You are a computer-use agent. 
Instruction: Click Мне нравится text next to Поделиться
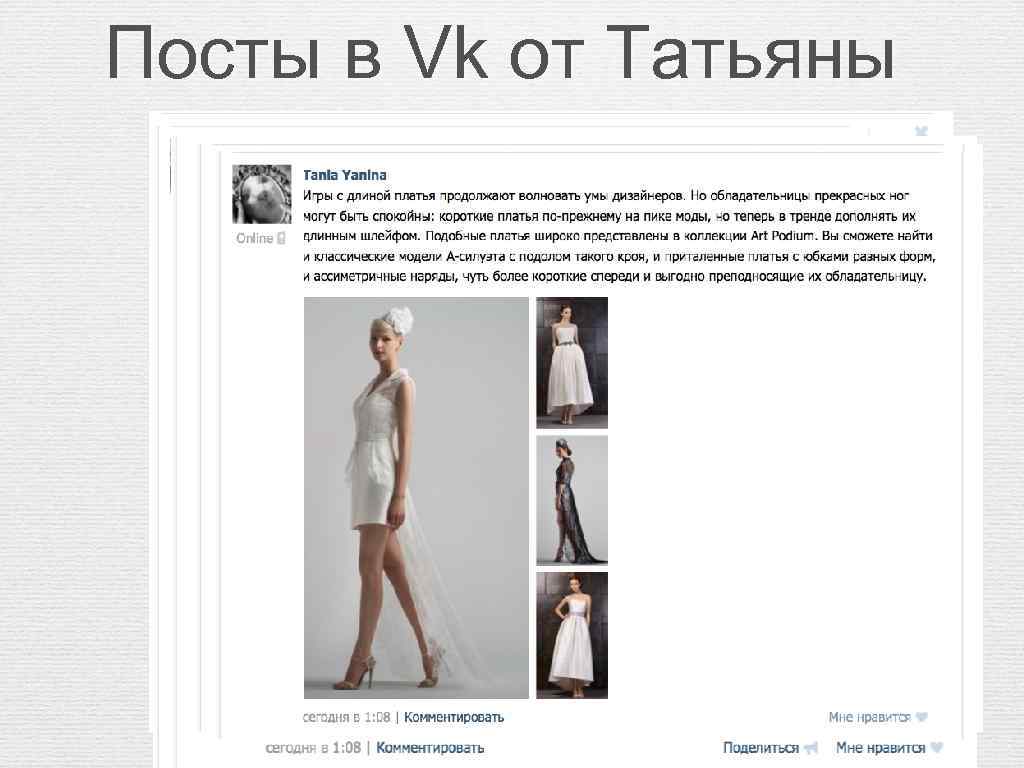pos(880,748)
